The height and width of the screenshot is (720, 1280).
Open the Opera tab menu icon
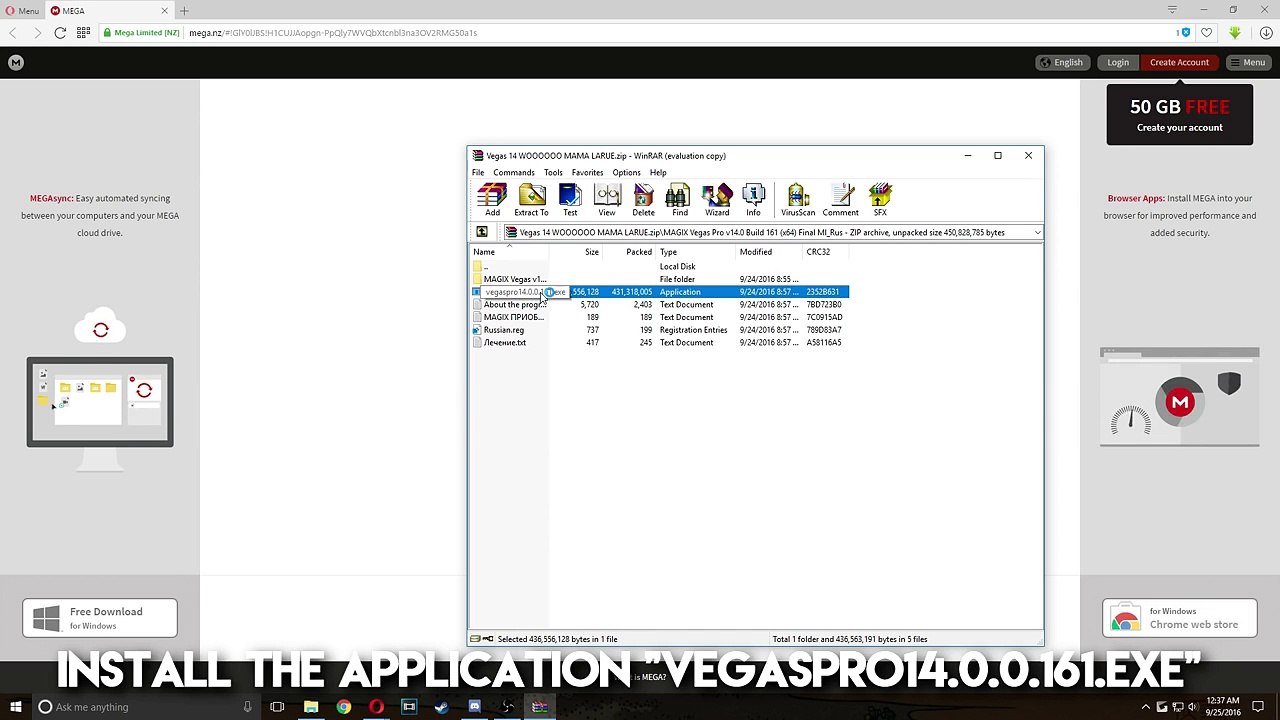click(1172, 10)
